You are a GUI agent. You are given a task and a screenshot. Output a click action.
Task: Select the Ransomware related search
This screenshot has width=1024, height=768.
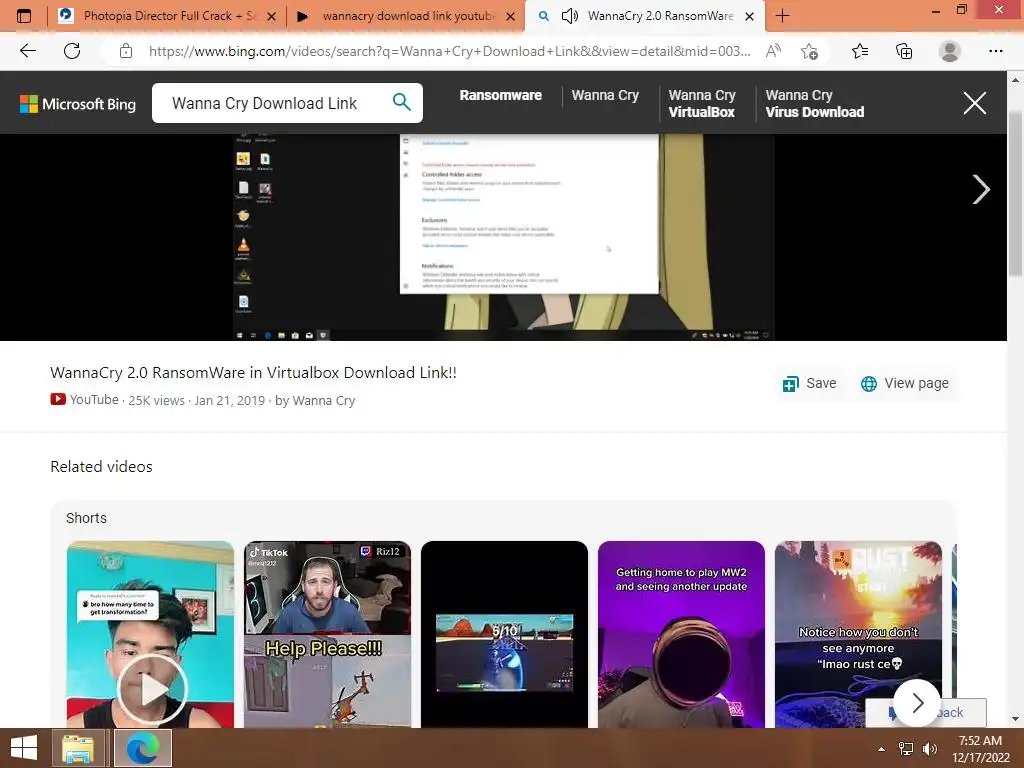[500, 95]
